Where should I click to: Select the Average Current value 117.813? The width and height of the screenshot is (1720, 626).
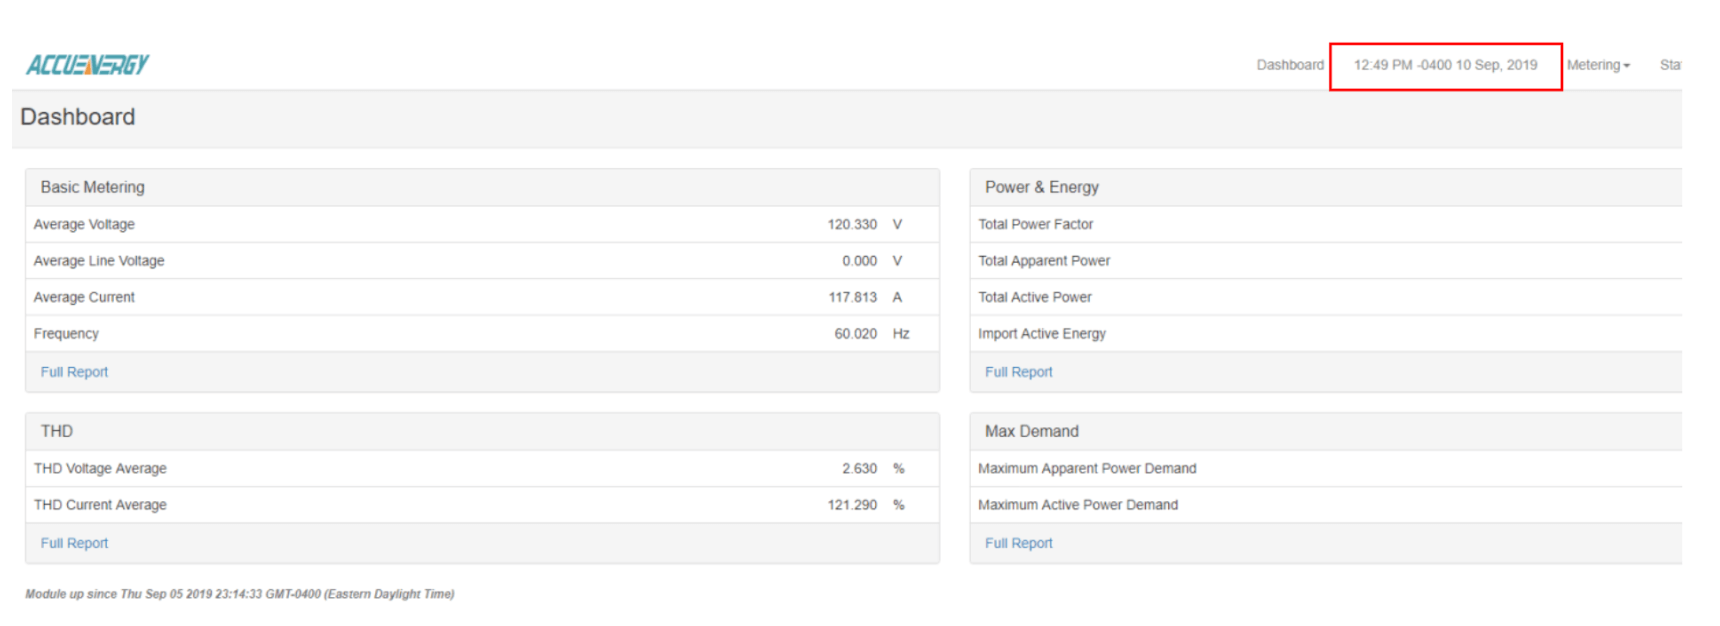pyautogui.click(x=852, y=297)
